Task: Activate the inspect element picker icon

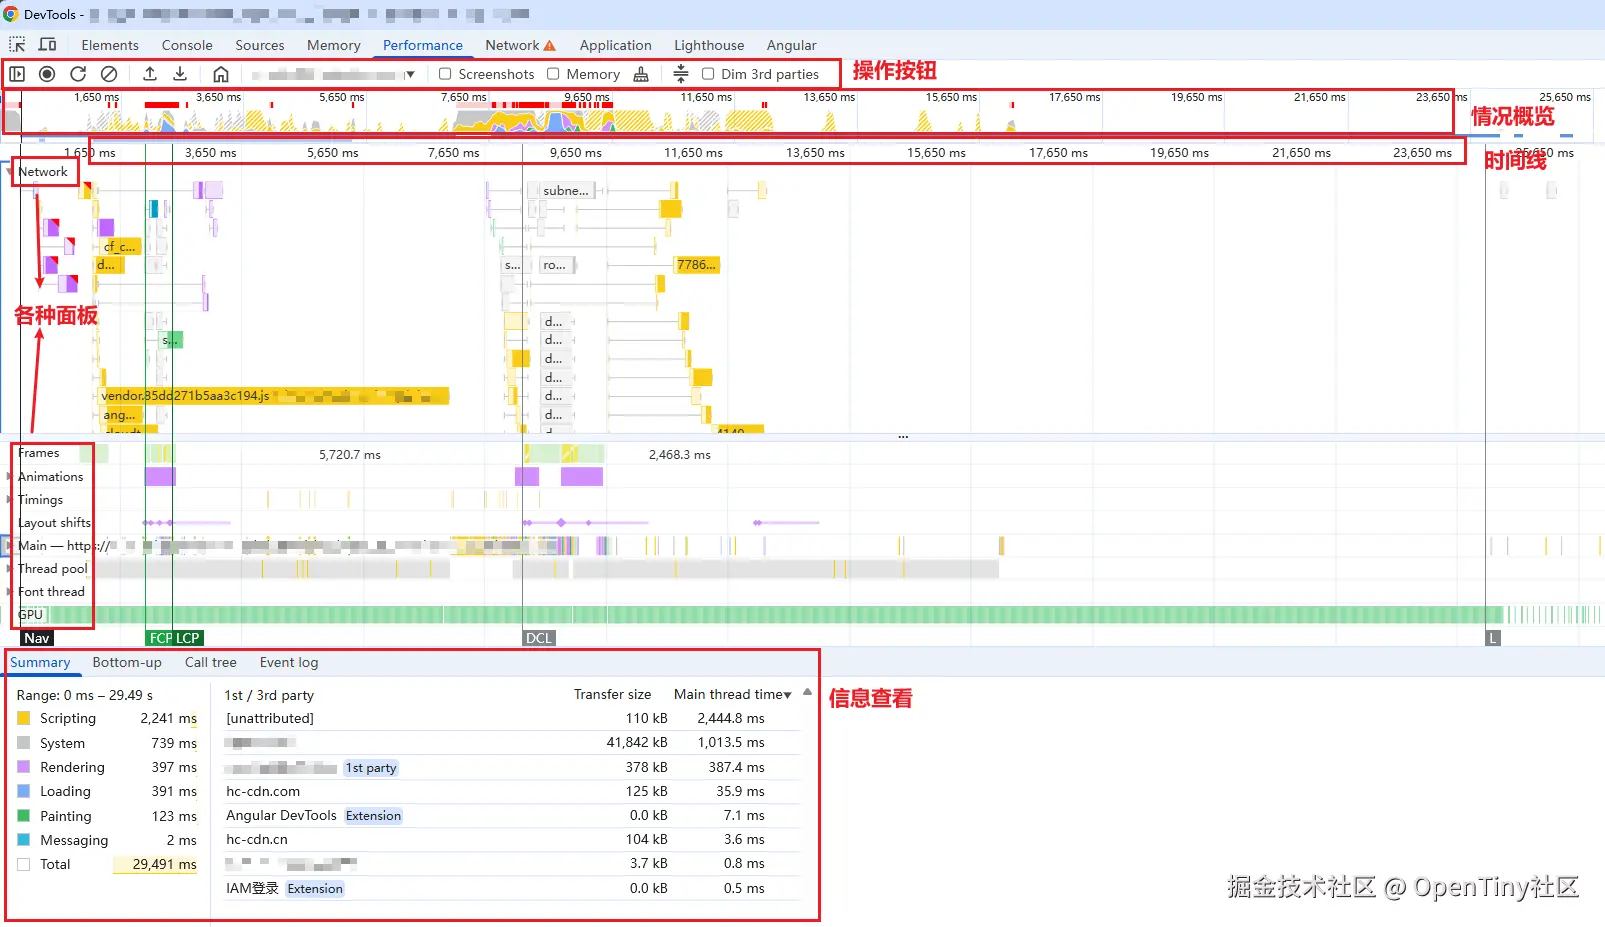Action: [17, 45]
